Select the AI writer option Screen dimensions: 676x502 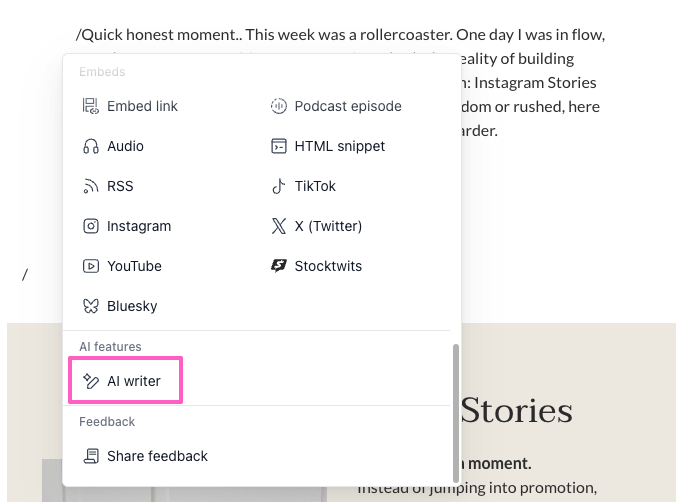tap(125, 380)
